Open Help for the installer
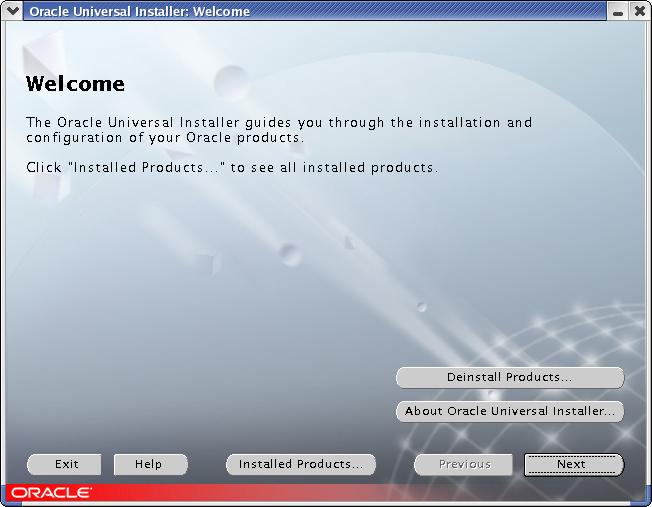 click(148, 464)
